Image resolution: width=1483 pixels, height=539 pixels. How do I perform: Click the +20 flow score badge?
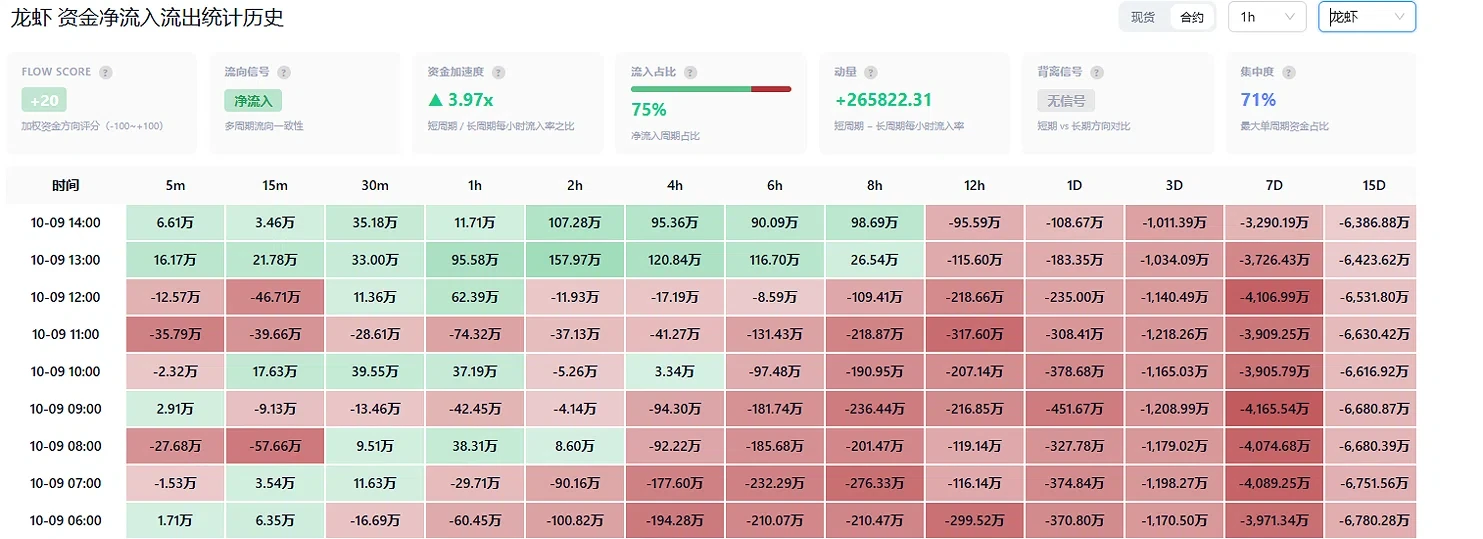(44, 101)
